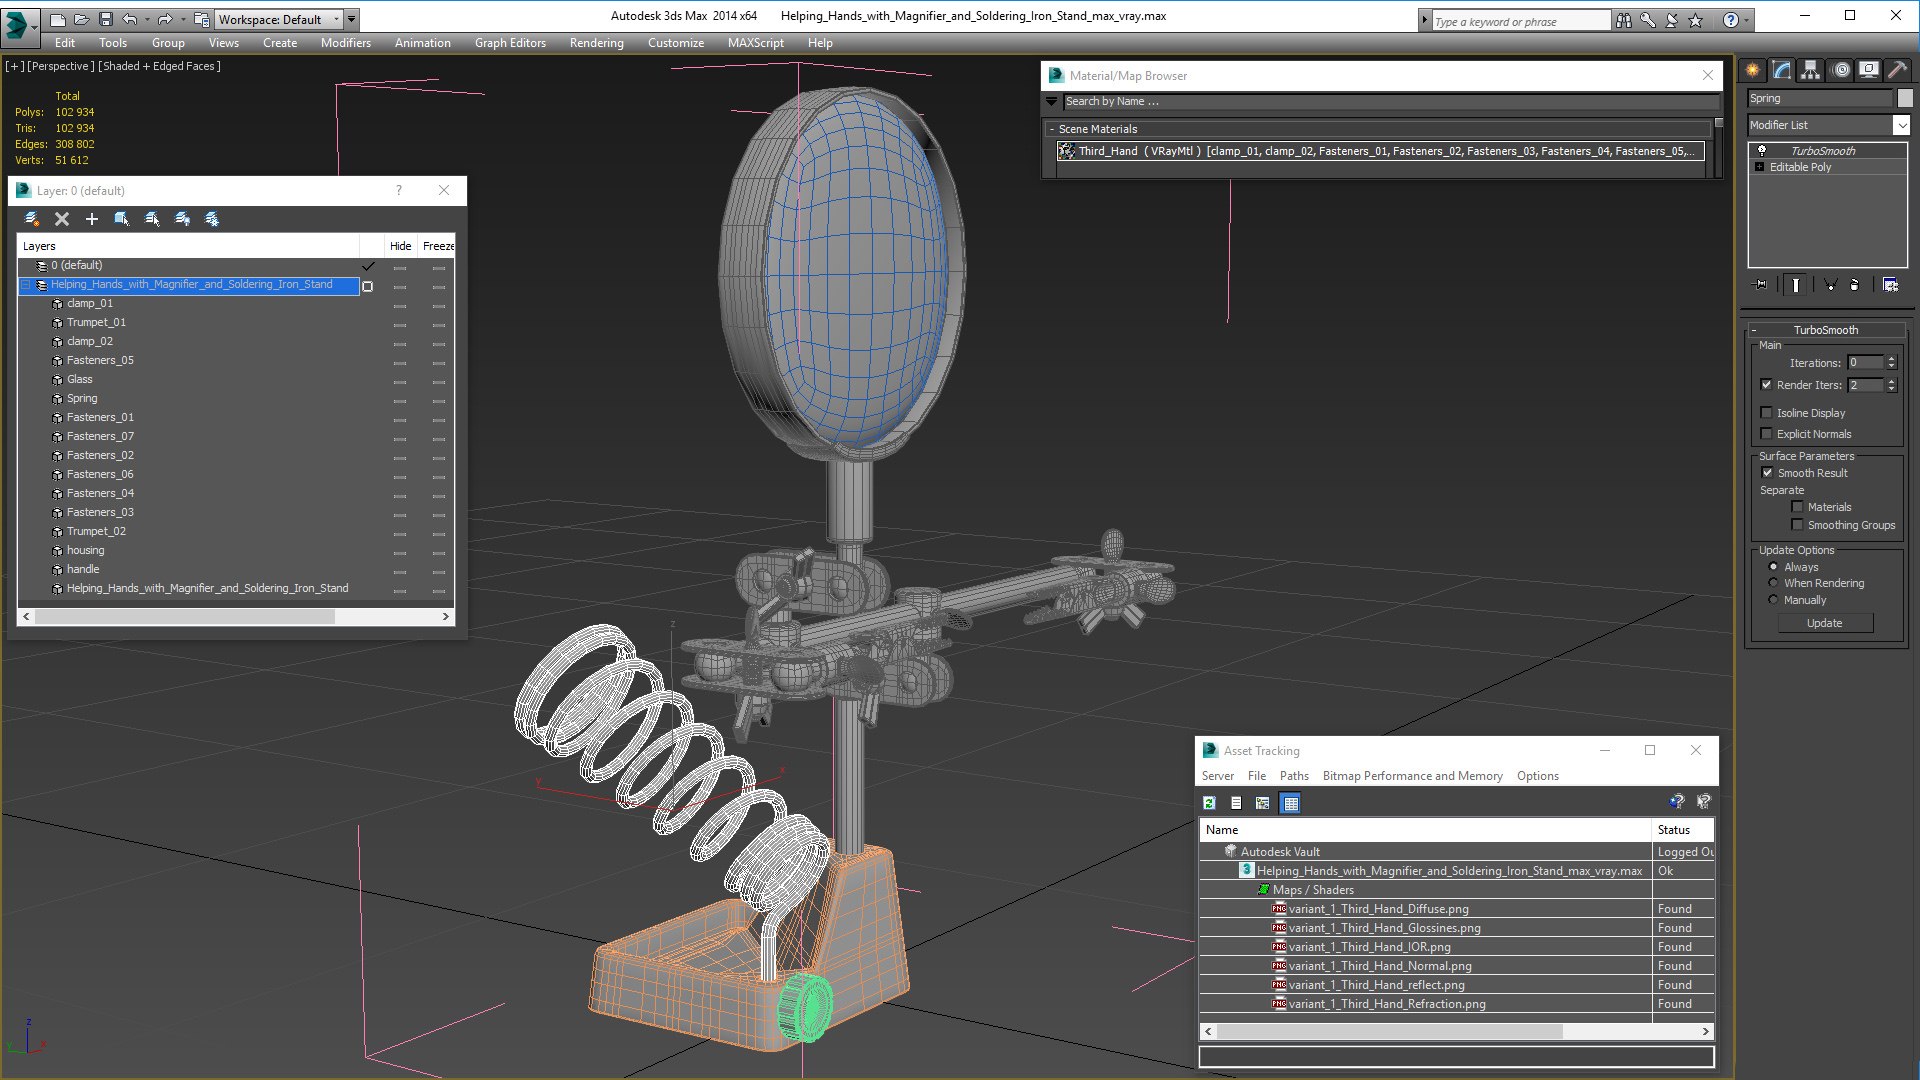Delete highlighted empty layers in Layer dialog
This screenshot has width=1920, height=1080.
click(62, 219)
